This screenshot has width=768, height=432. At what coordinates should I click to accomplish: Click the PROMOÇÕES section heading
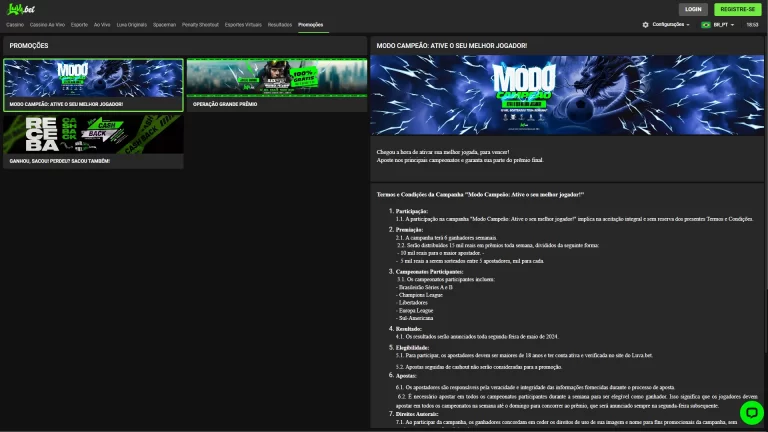[x=28, y=46]
